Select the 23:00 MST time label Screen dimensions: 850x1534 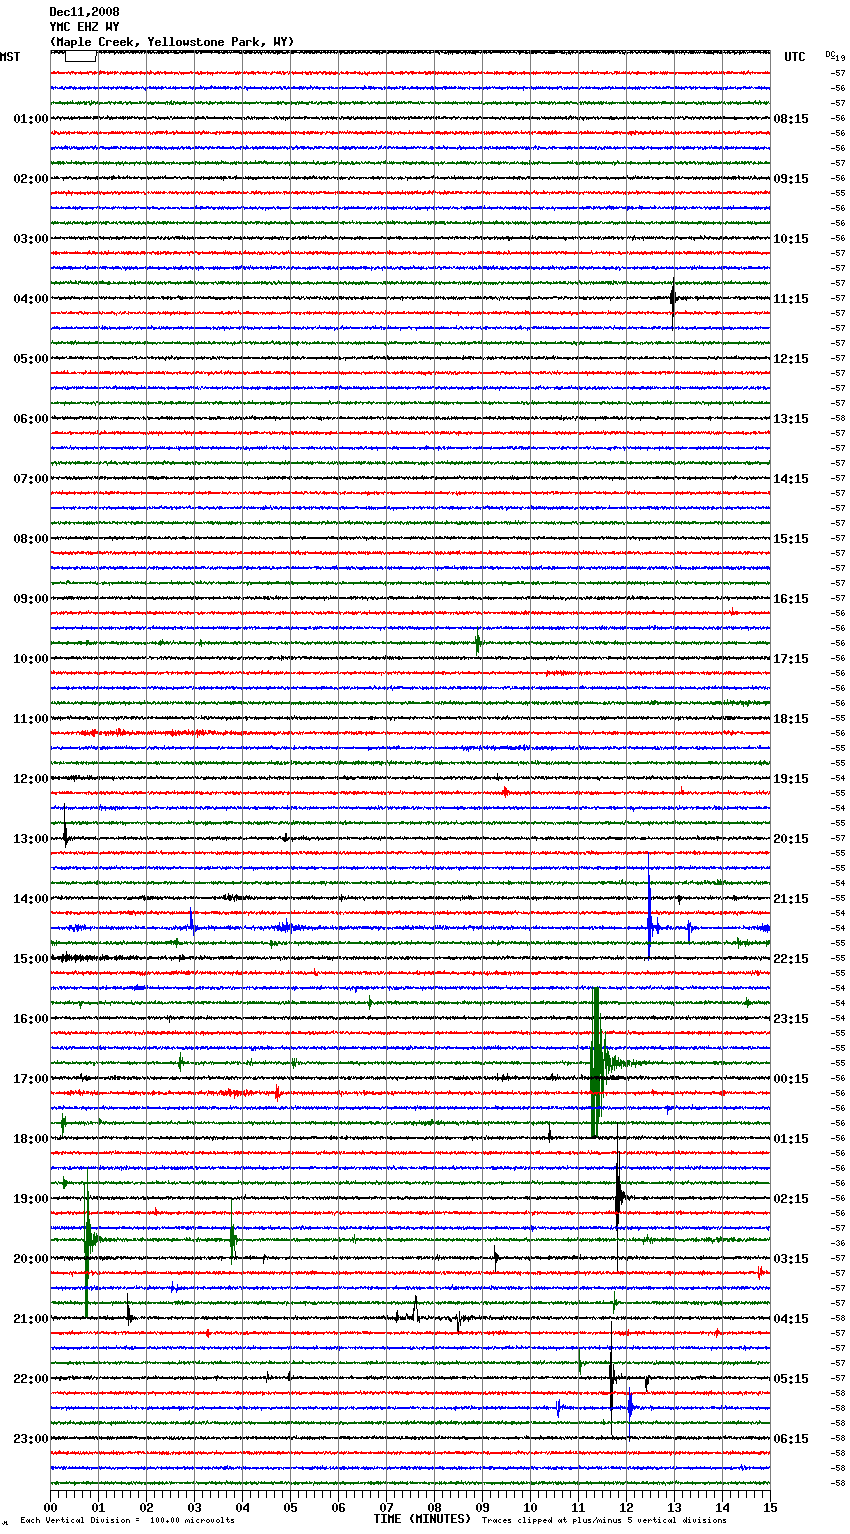[x=31, y=1439]
